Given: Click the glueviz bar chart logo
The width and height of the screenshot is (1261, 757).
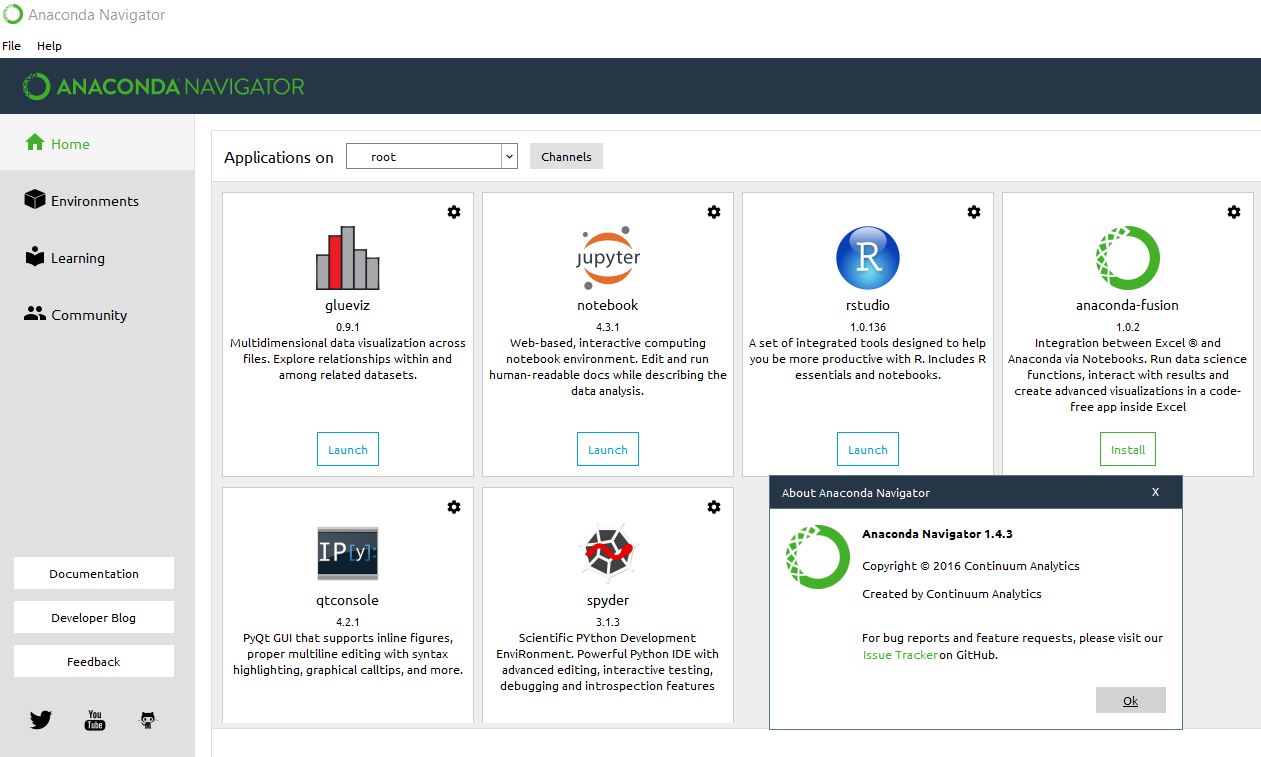Looking at the screenshot, I should pos(348,258).
